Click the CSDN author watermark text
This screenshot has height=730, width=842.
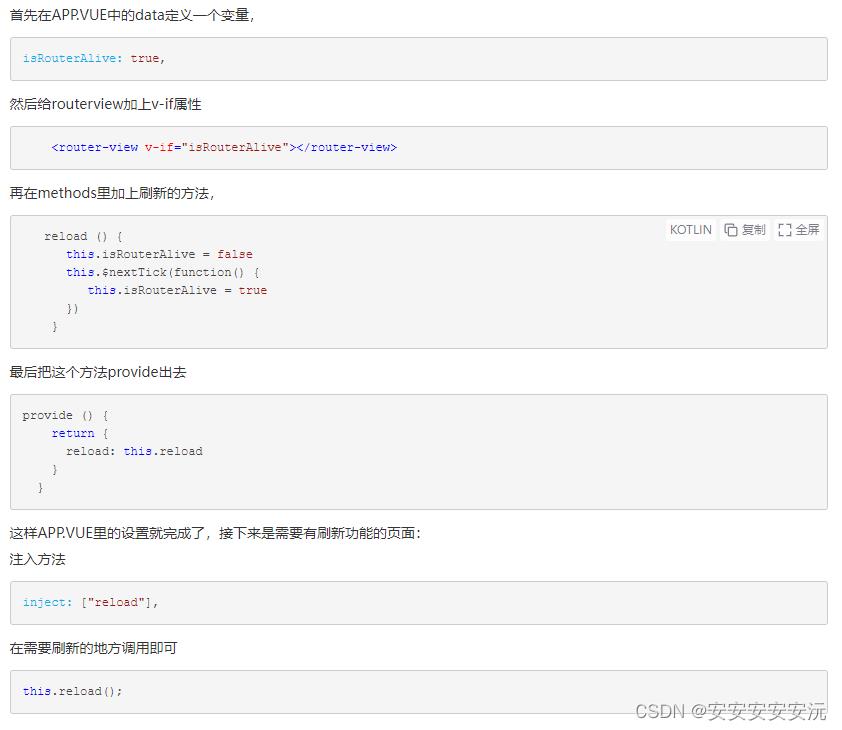coord(730,711)
